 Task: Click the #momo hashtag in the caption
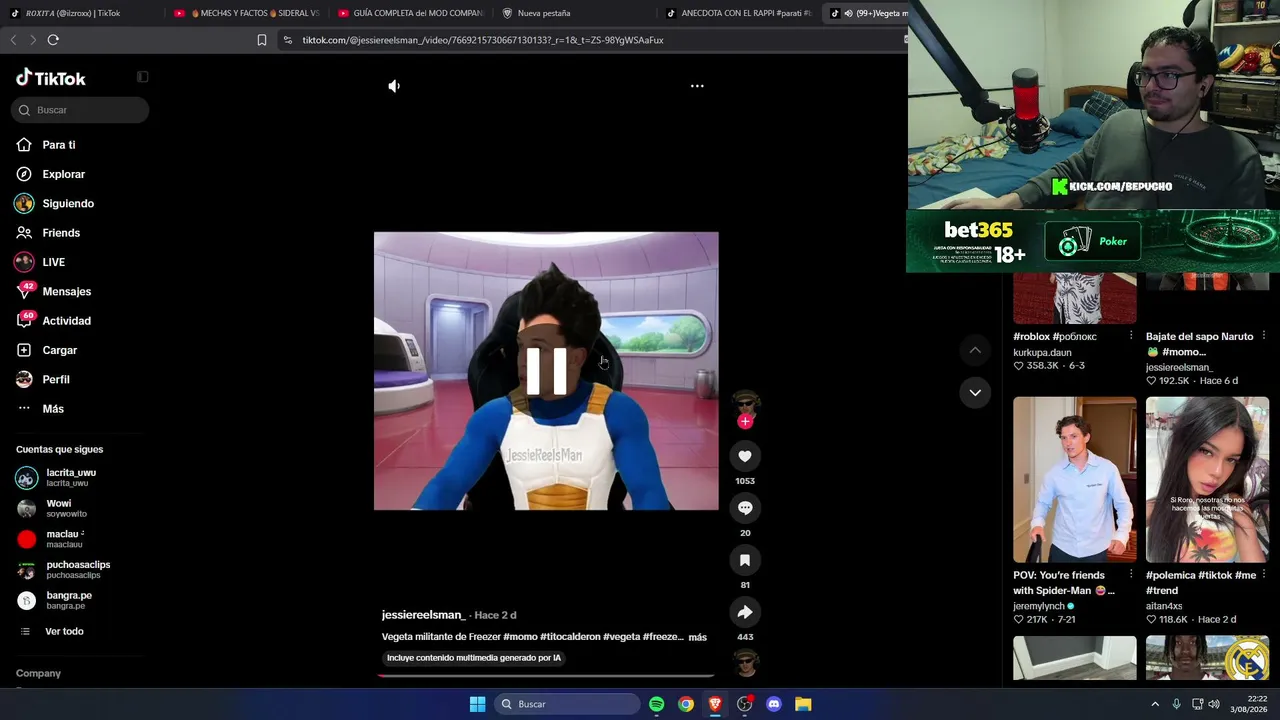pyautogui.click(x=520, y=637)
